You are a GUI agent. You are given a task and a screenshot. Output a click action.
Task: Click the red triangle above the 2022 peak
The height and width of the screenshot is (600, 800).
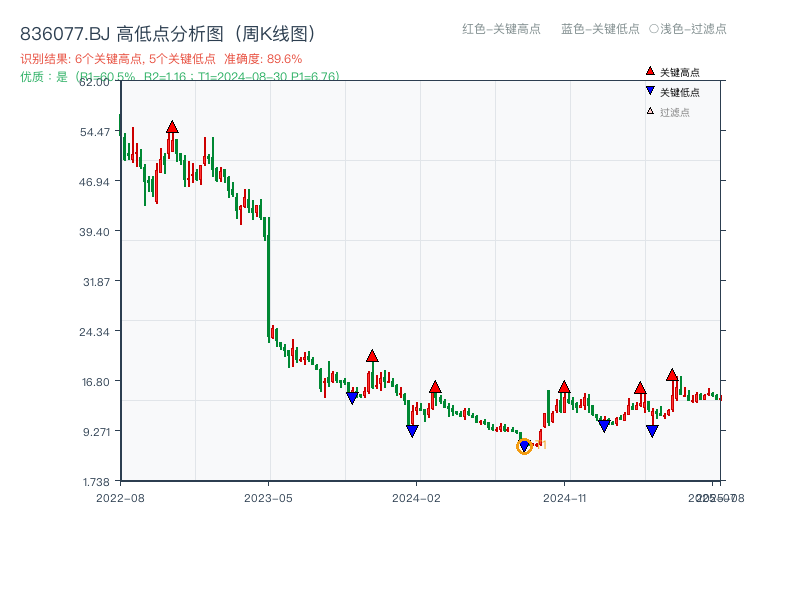tap(172, 127)
